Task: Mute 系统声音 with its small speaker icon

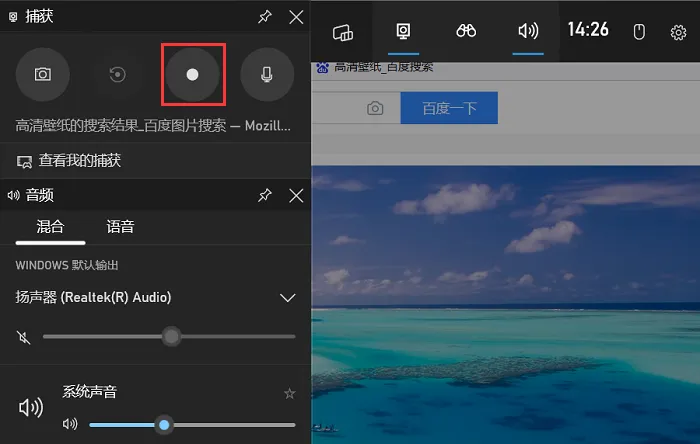Action: coord(70,424)
